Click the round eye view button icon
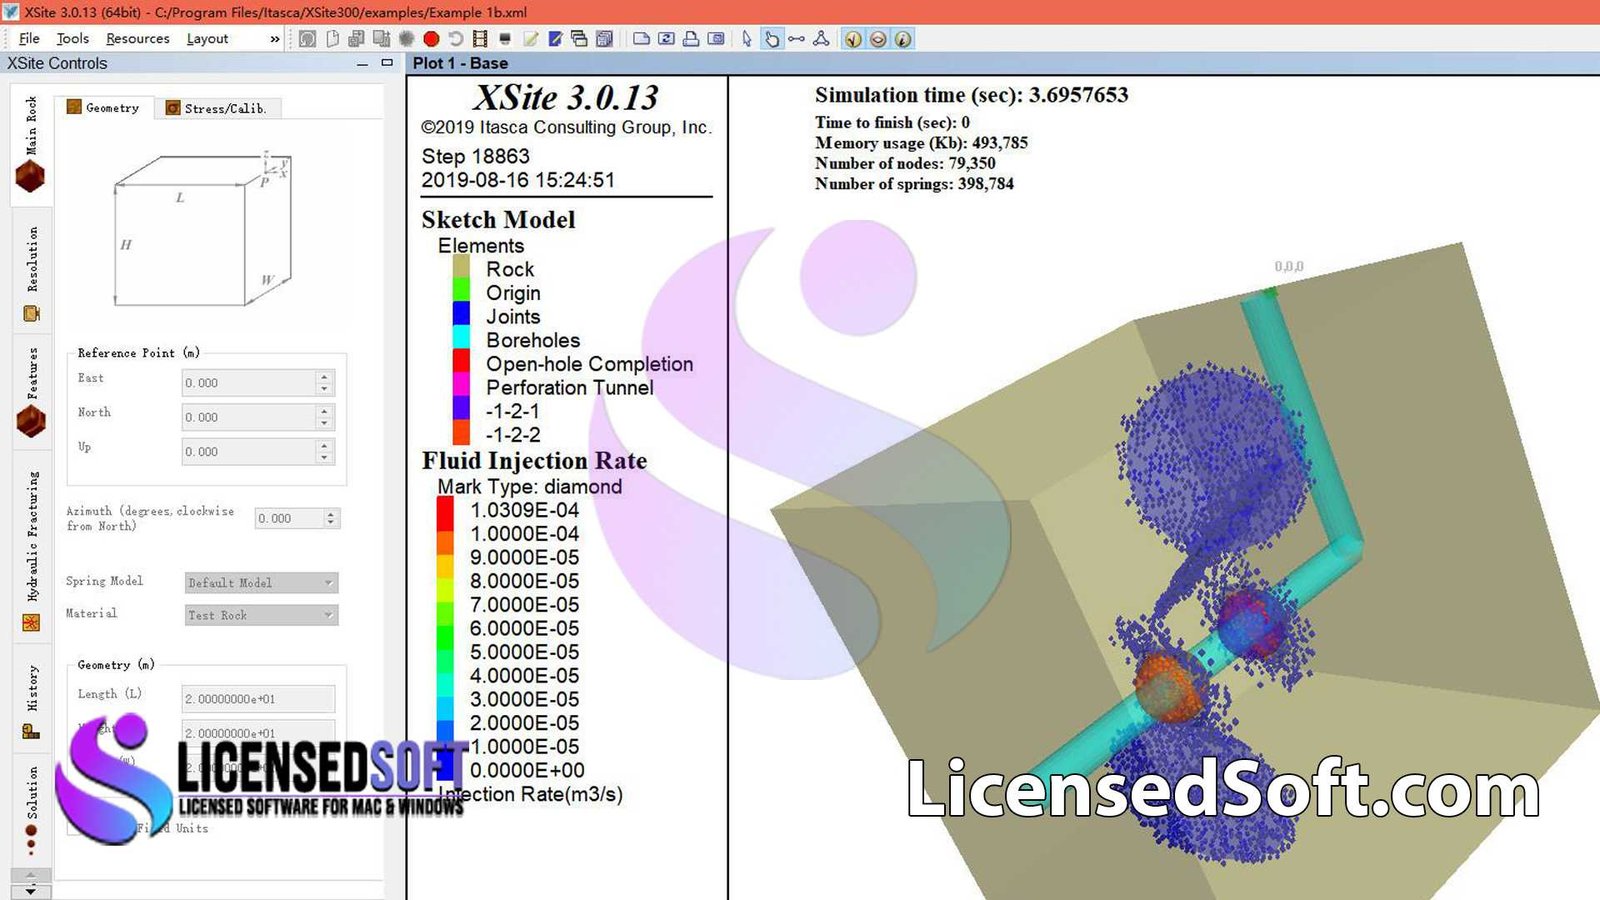 tap(878, 39)
